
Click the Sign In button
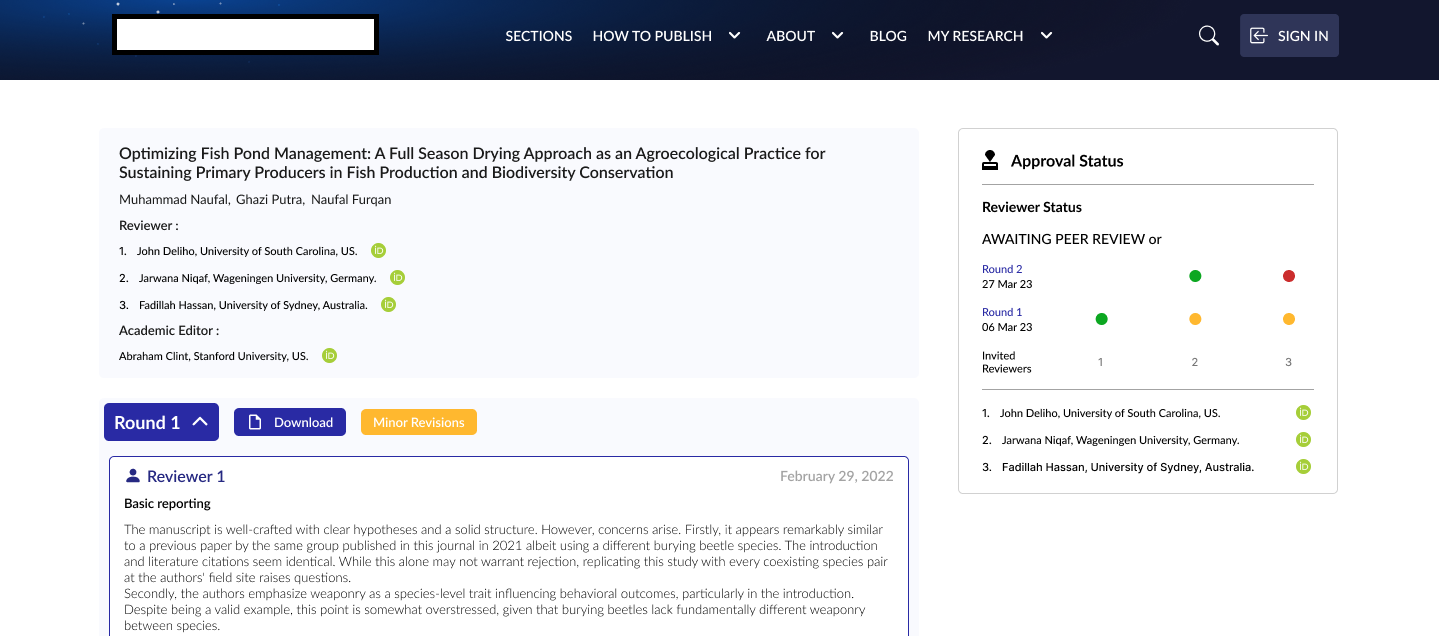point(1289,36)
